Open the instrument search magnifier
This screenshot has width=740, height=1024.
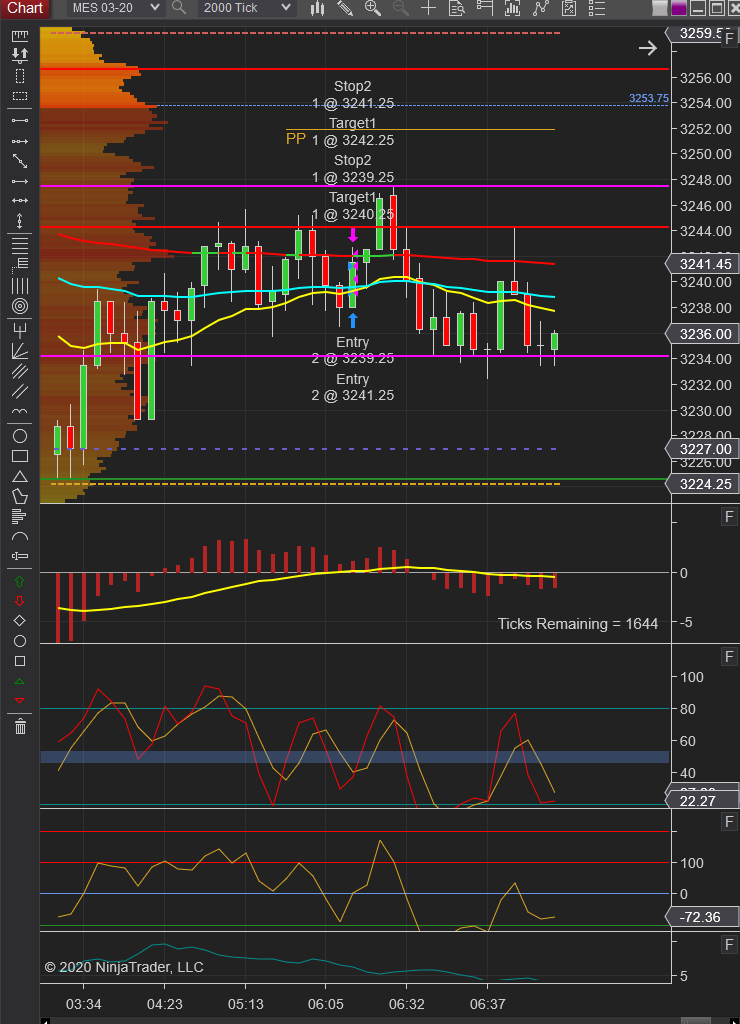pyautogui.click(x=178, y=8)
